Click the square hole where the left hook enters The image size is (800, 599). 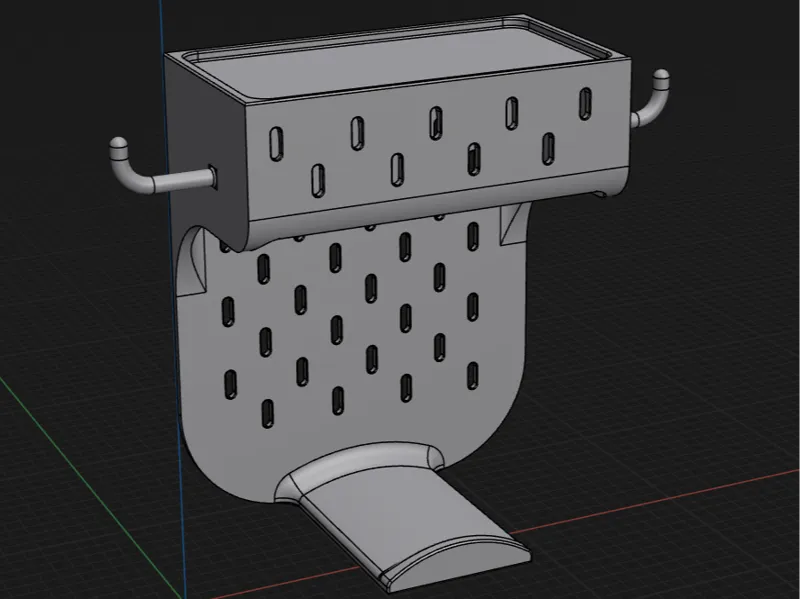click(x=213, y=177)
